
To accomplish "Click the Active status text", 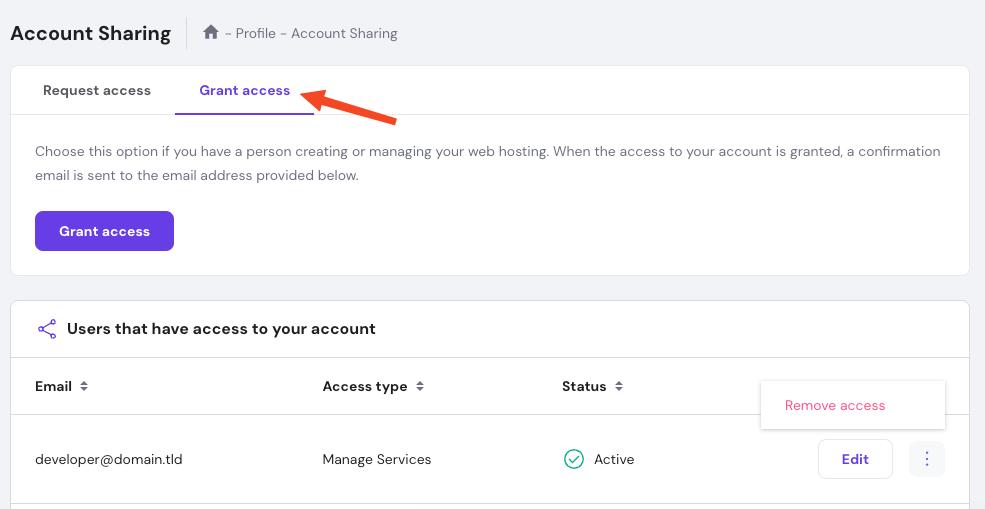I will point(614,460).
